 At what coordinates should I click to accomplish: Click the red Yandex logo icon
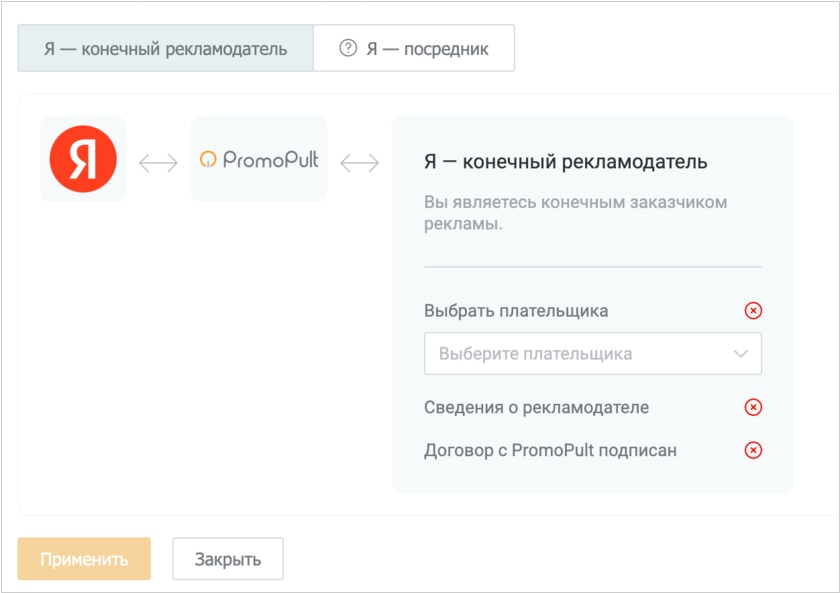[83, 159]
